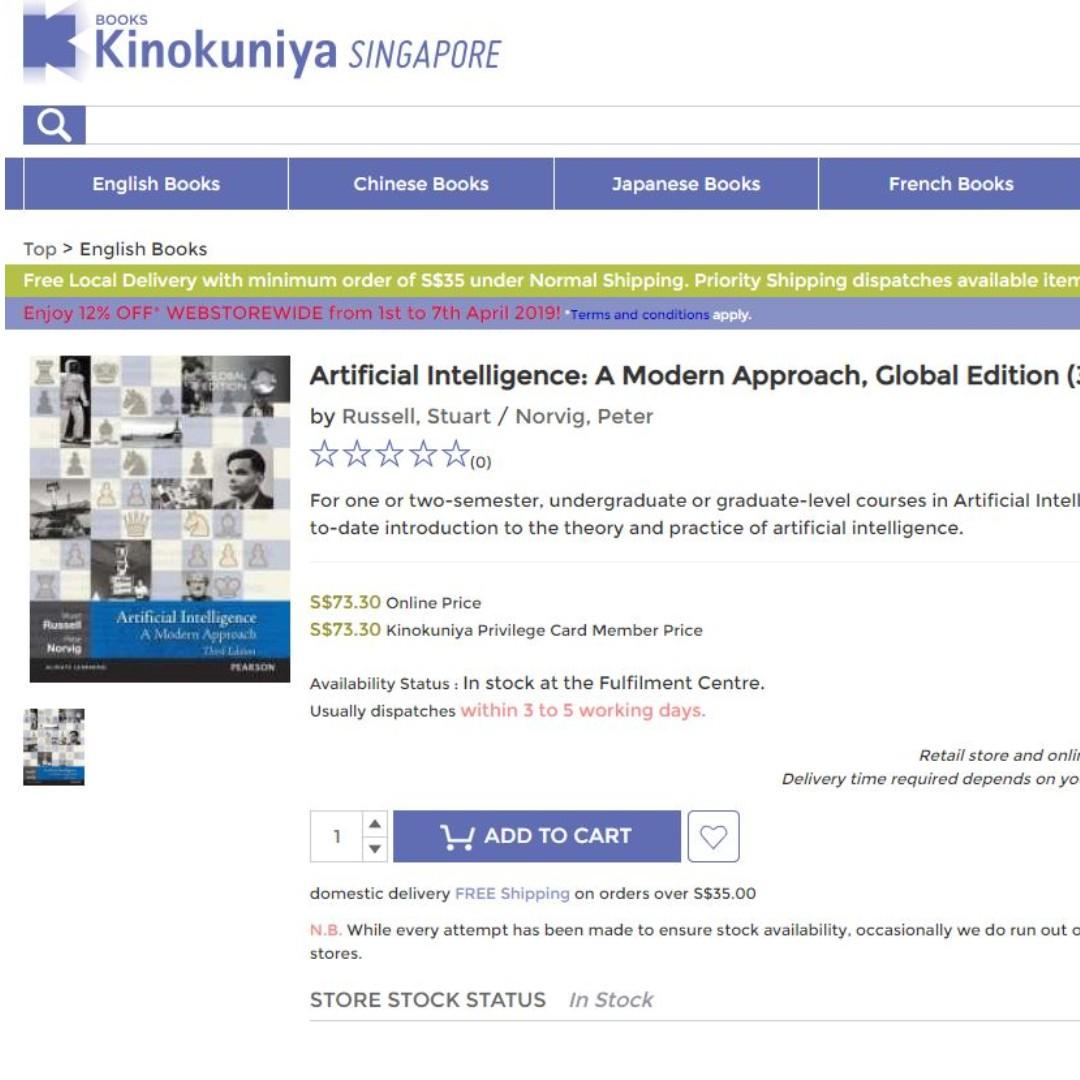Open the French Books tab

coord(951,184)
